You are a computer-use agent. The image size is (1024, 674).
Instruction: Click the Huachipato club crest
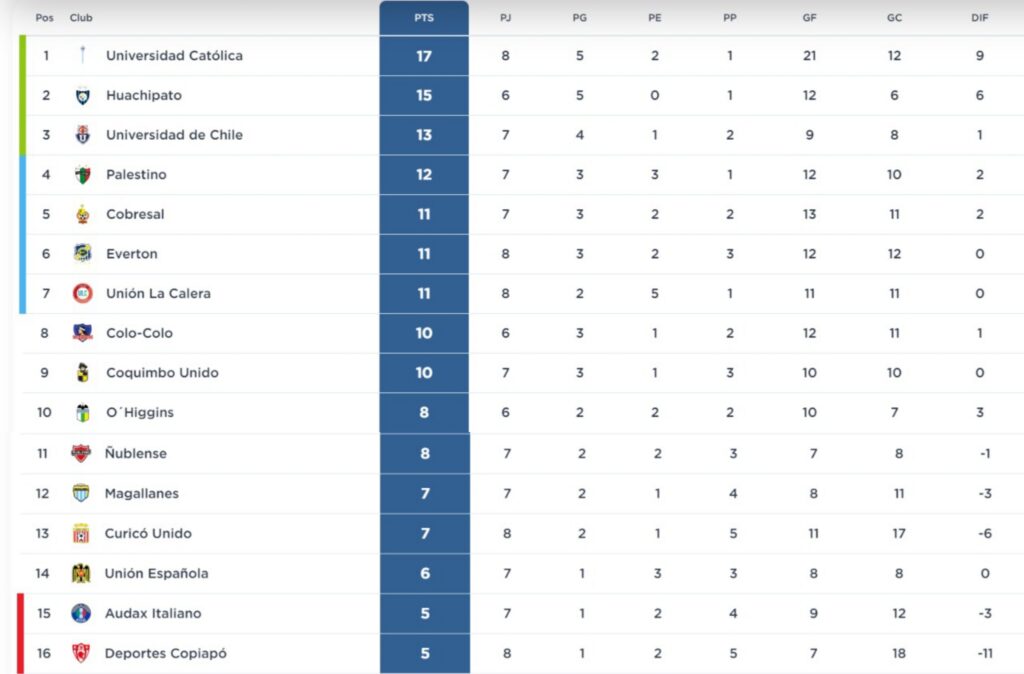(x=83, y=96)
